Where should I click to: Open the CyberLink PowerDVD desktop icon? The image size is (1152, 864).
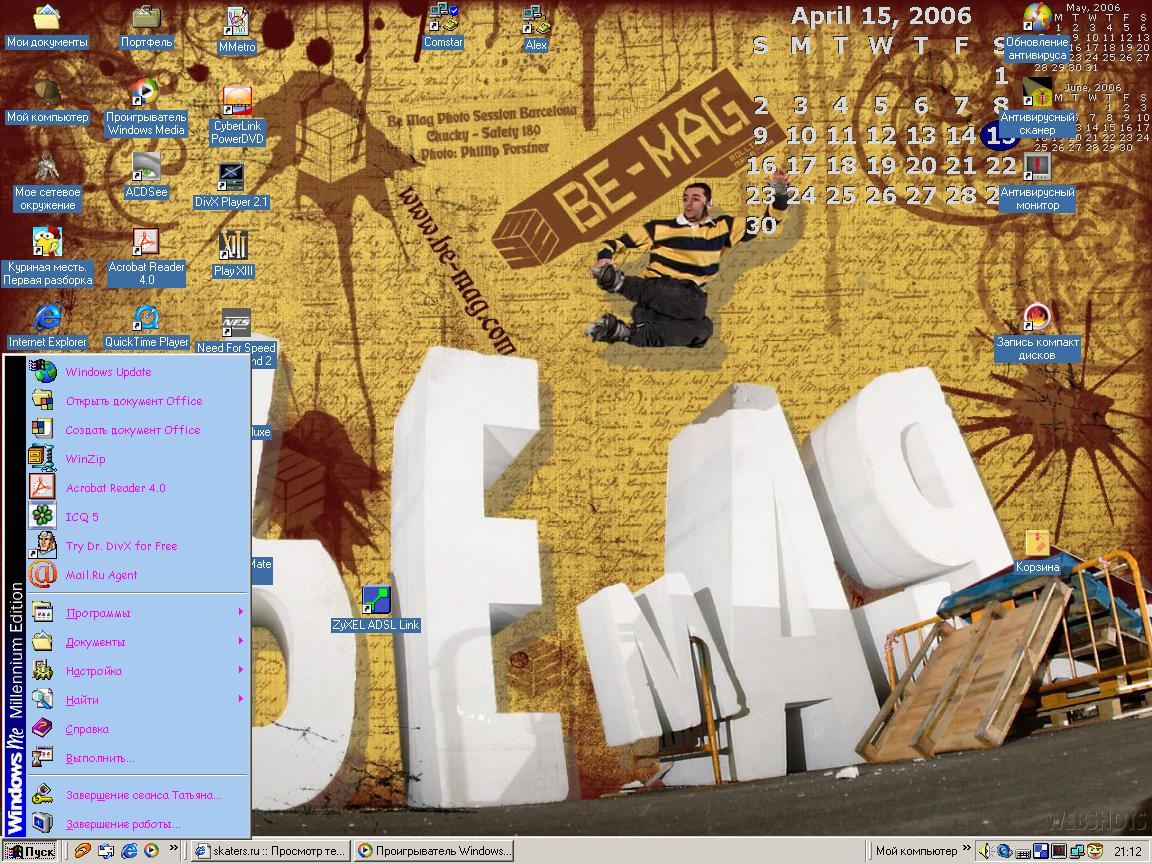[237, 102]
